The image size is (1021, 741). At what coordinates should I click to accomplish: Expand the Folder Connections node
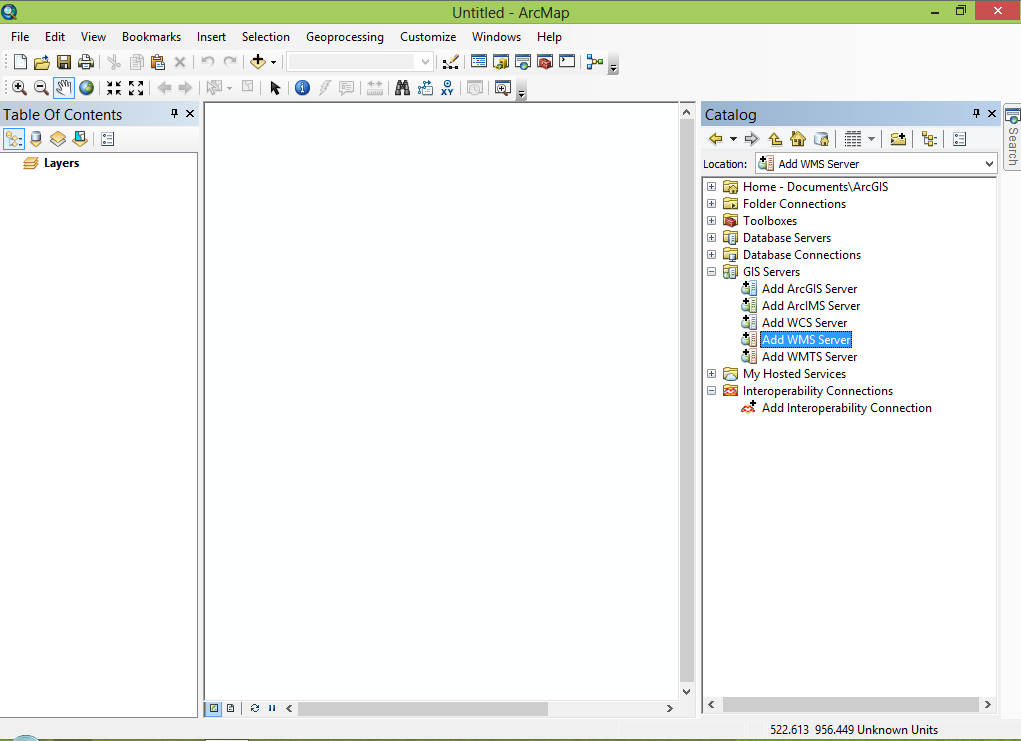[712, 204]
